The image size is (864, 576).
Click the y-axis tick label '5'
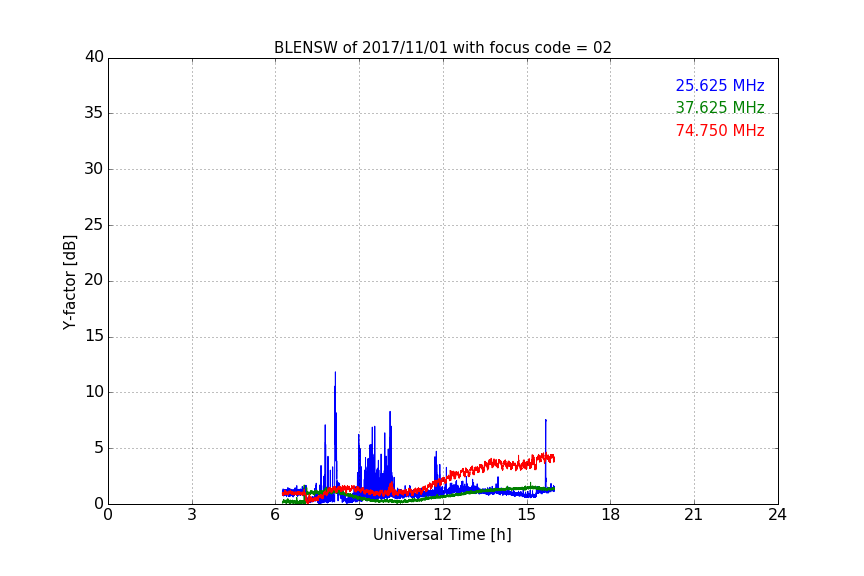tap(99, 448)
